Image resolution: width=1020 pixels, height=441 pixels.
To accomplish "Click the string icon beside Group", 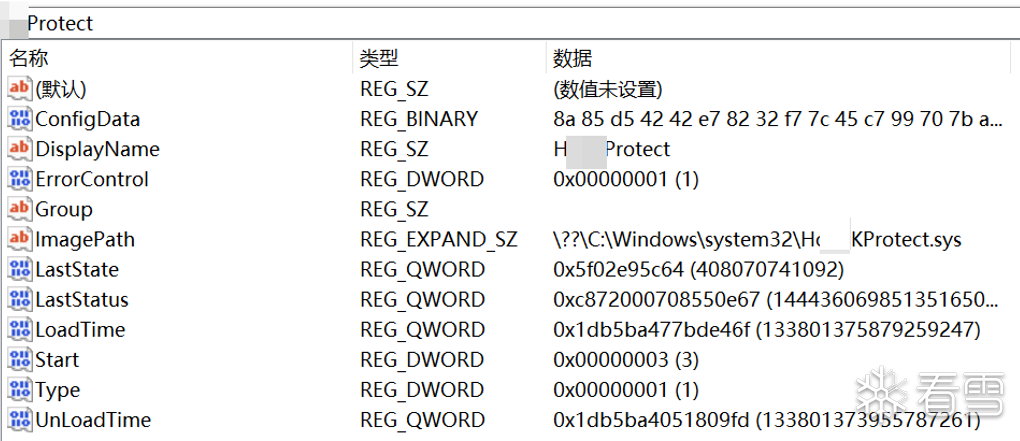I will point(19,209).
